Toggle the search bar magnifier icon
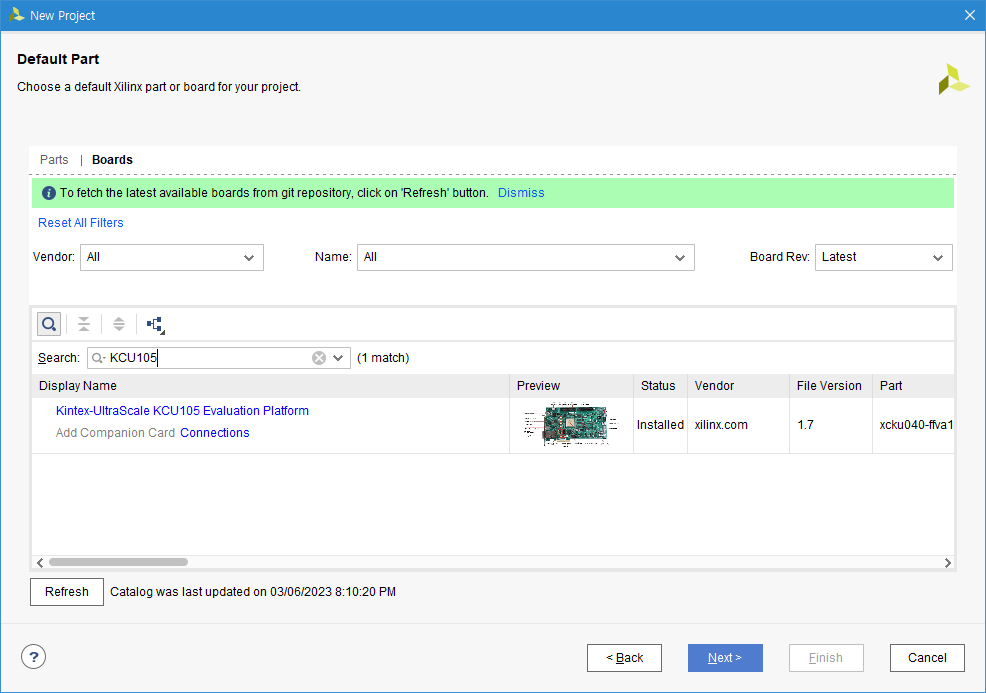This screenshot has height=693, width=986. [x=49, y=324]
